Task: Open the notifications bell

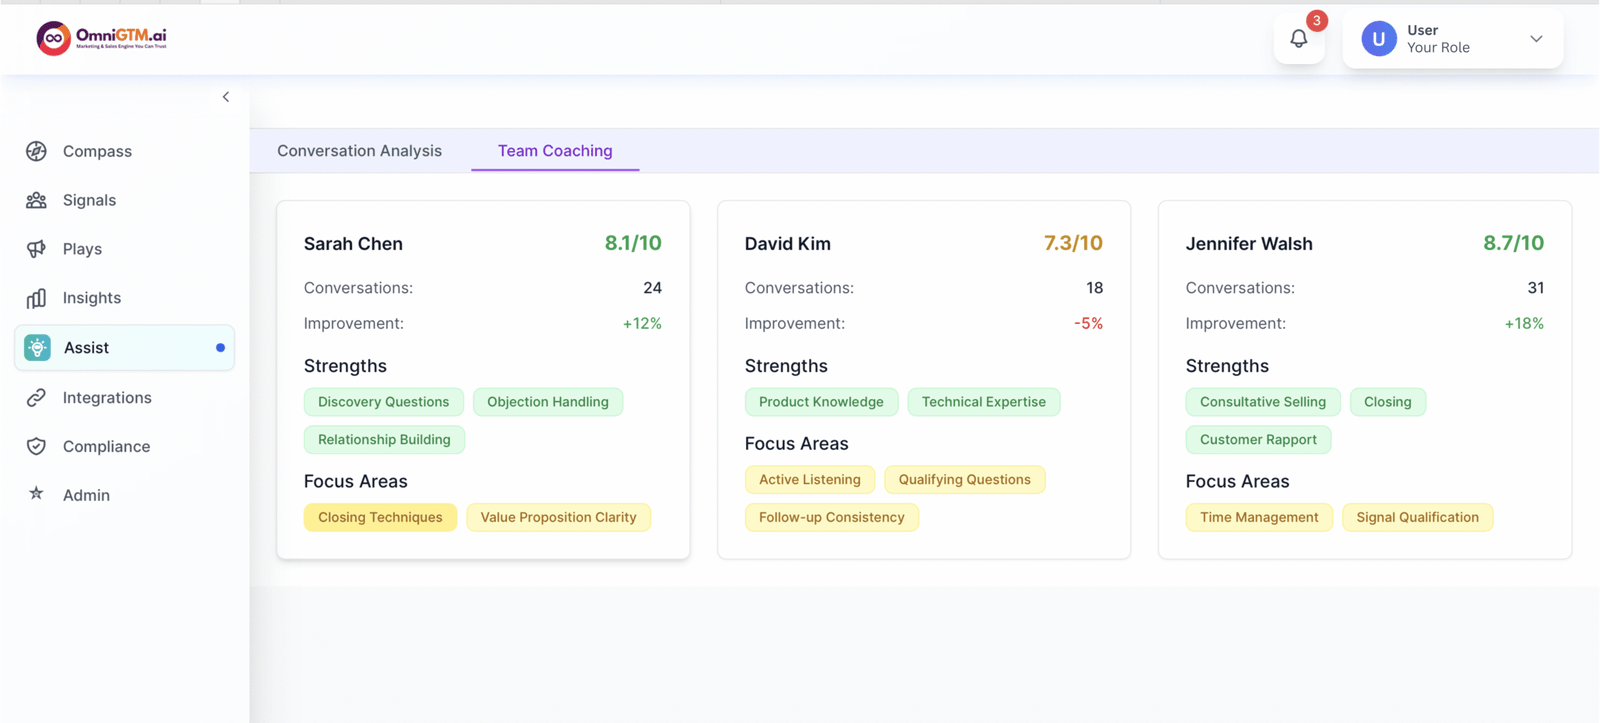Action: coord(1298,39)
